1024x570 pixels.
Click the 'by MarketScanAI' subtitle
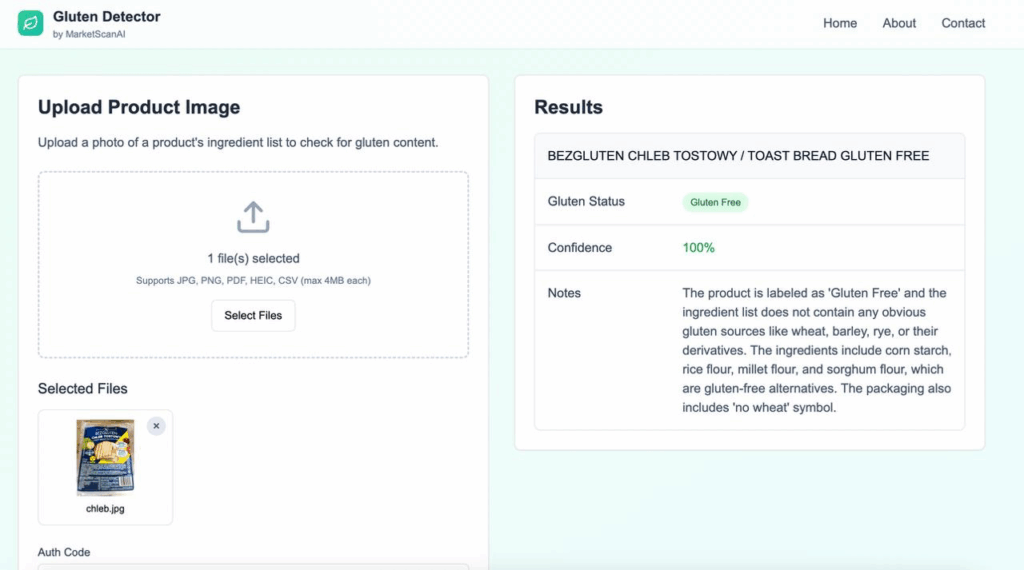(x=89, y=34)
